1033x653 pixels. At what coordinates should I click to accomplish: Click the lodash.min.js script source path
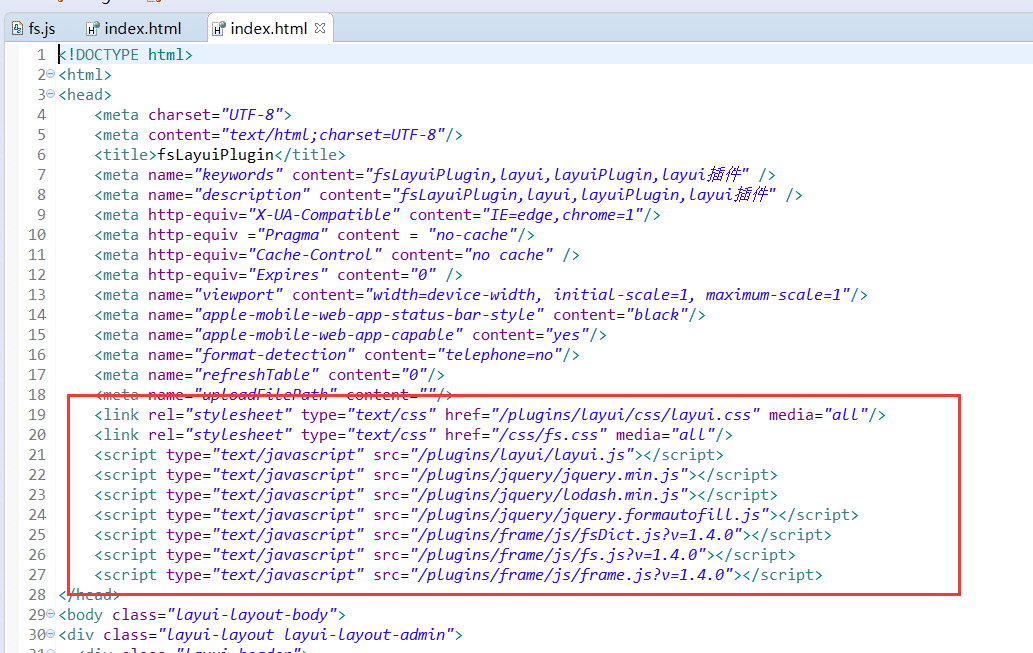(552, 495)
